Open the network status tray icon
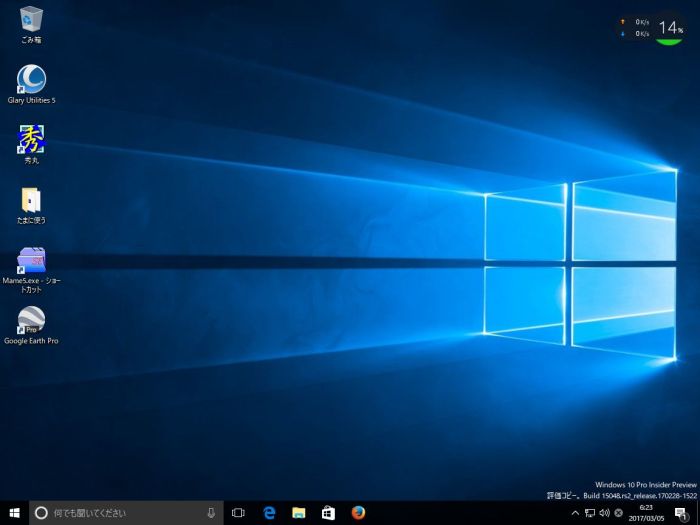The height and width of the screenshot is (525, 700). click(x=589, y=513)
